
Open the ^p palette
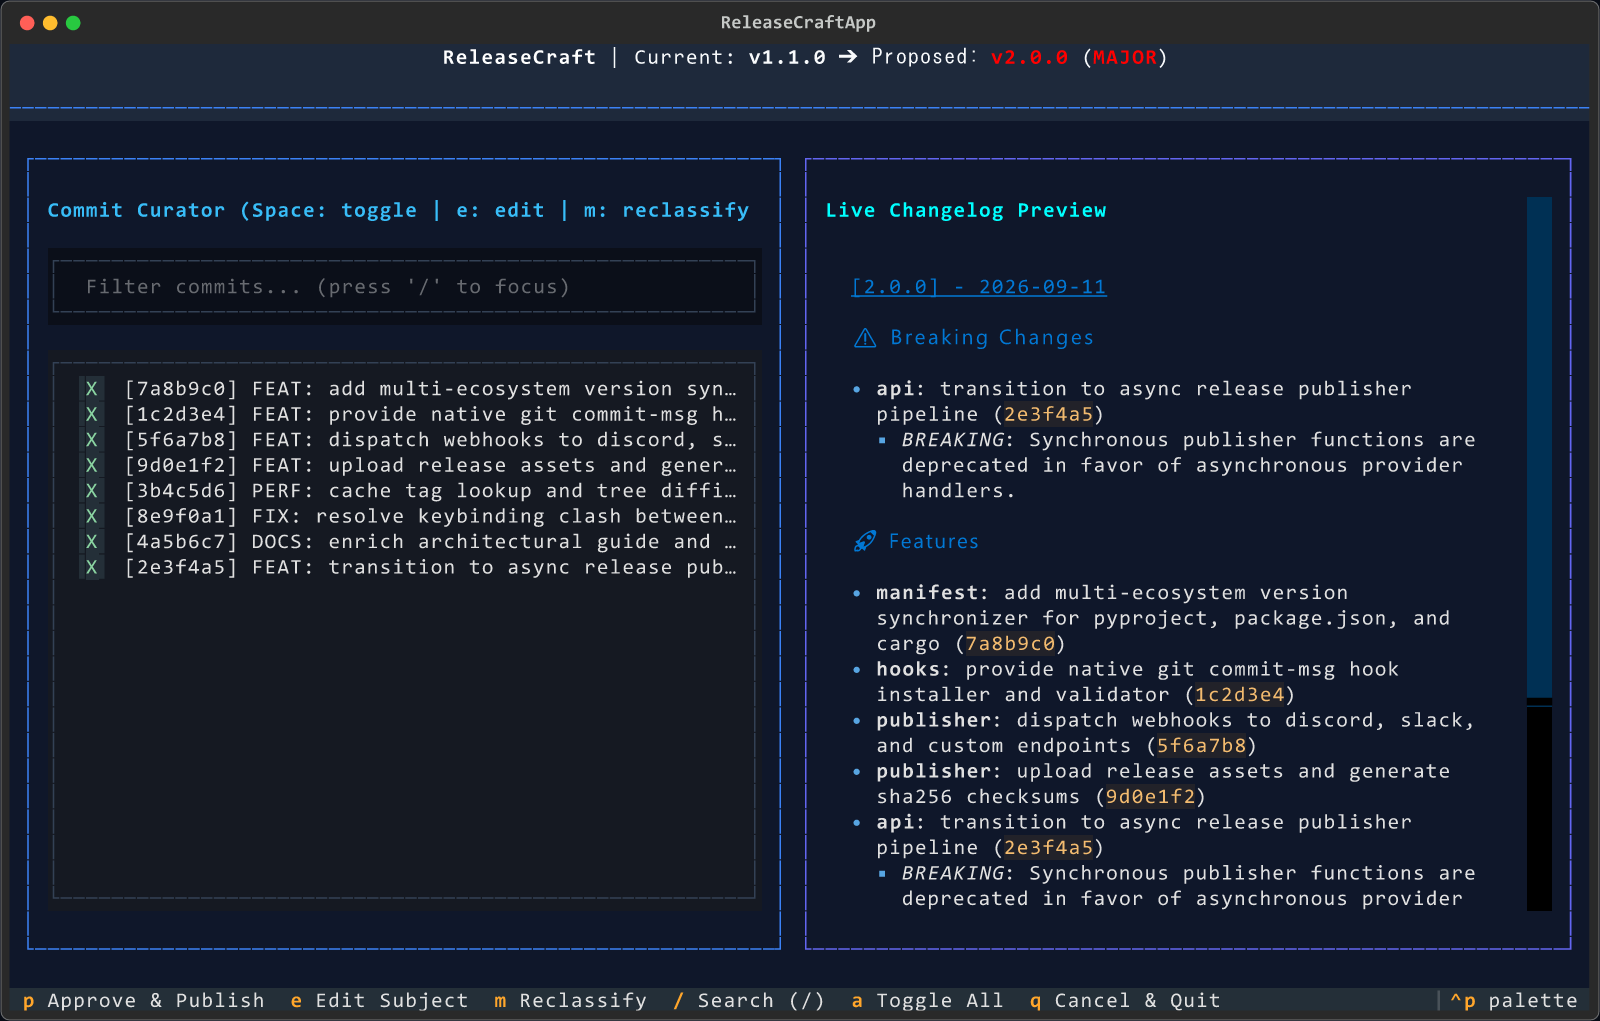pos(1514,1001)
